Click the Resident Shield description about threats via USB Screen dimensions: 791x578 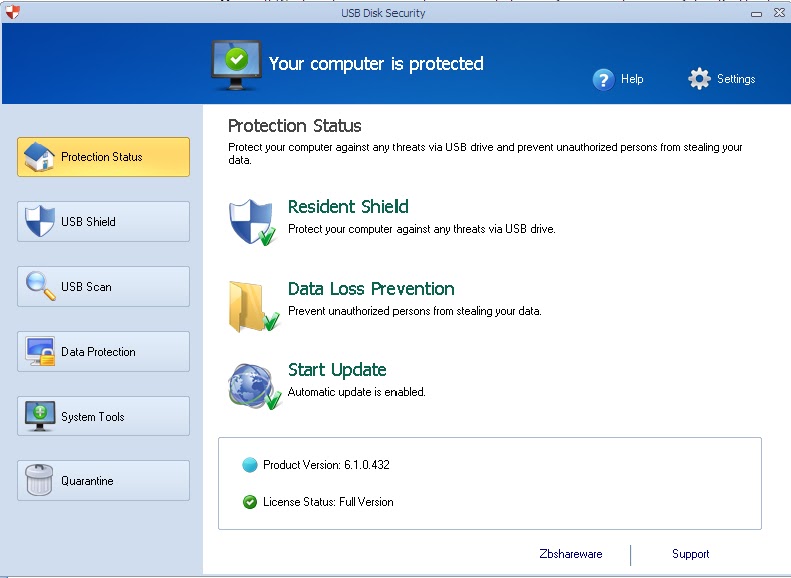[422, 229]
